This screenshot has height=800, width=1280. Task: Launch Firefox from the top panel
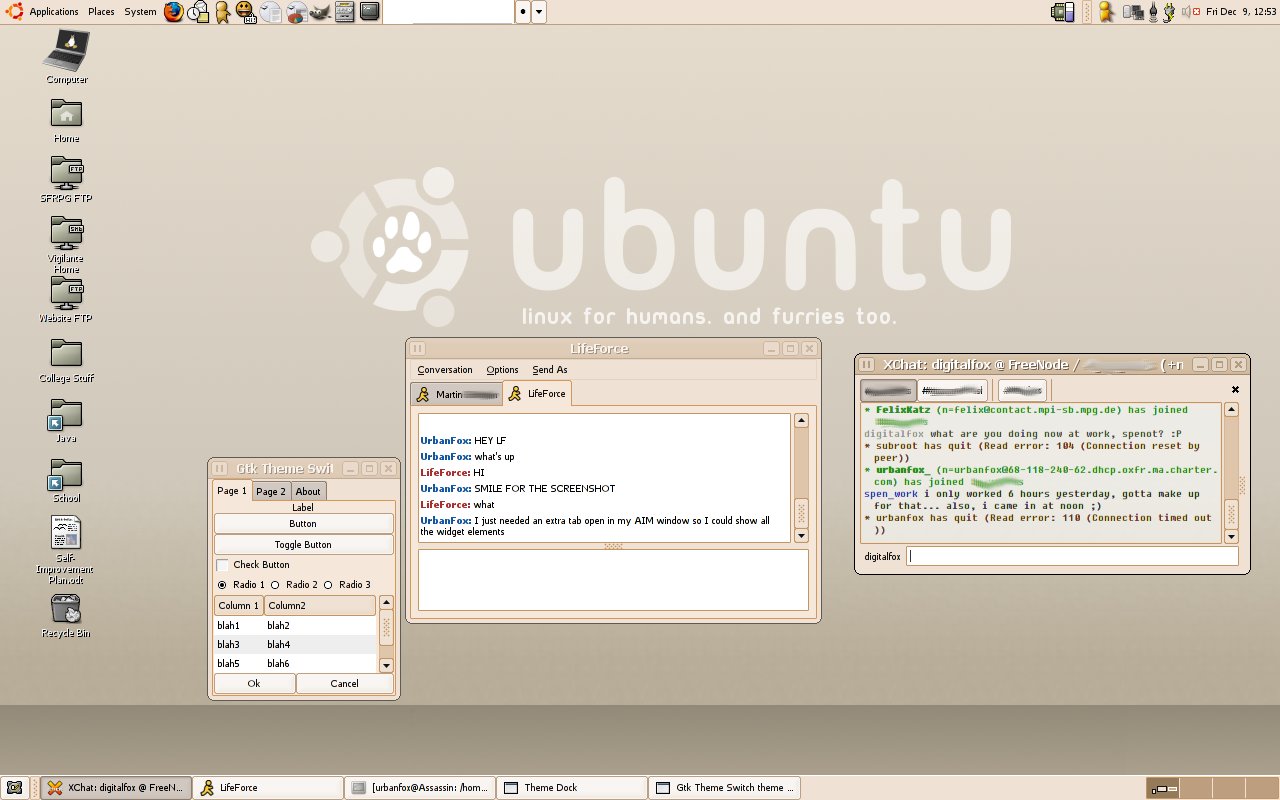click(174, 12)
